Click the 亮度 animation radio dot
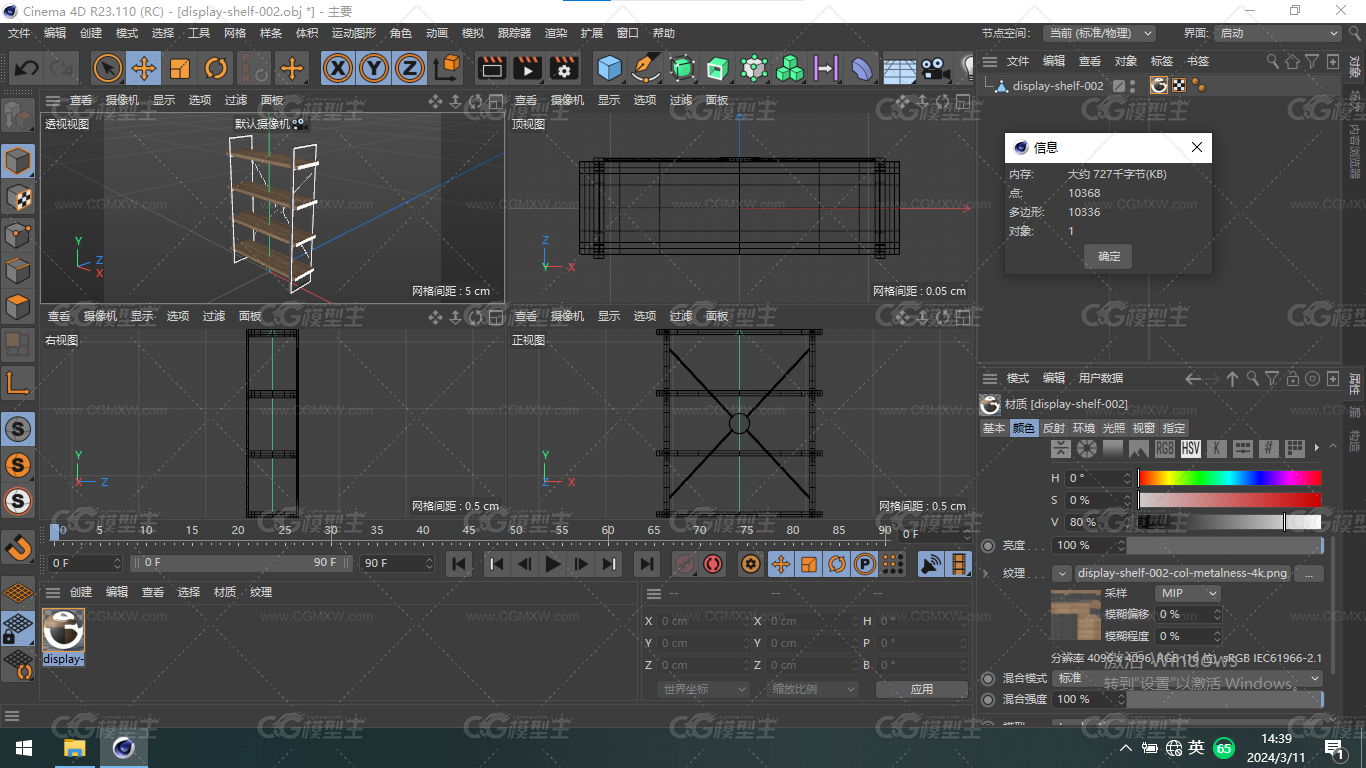The width and height of the screenshot is (1366, 768). (988, 546)
